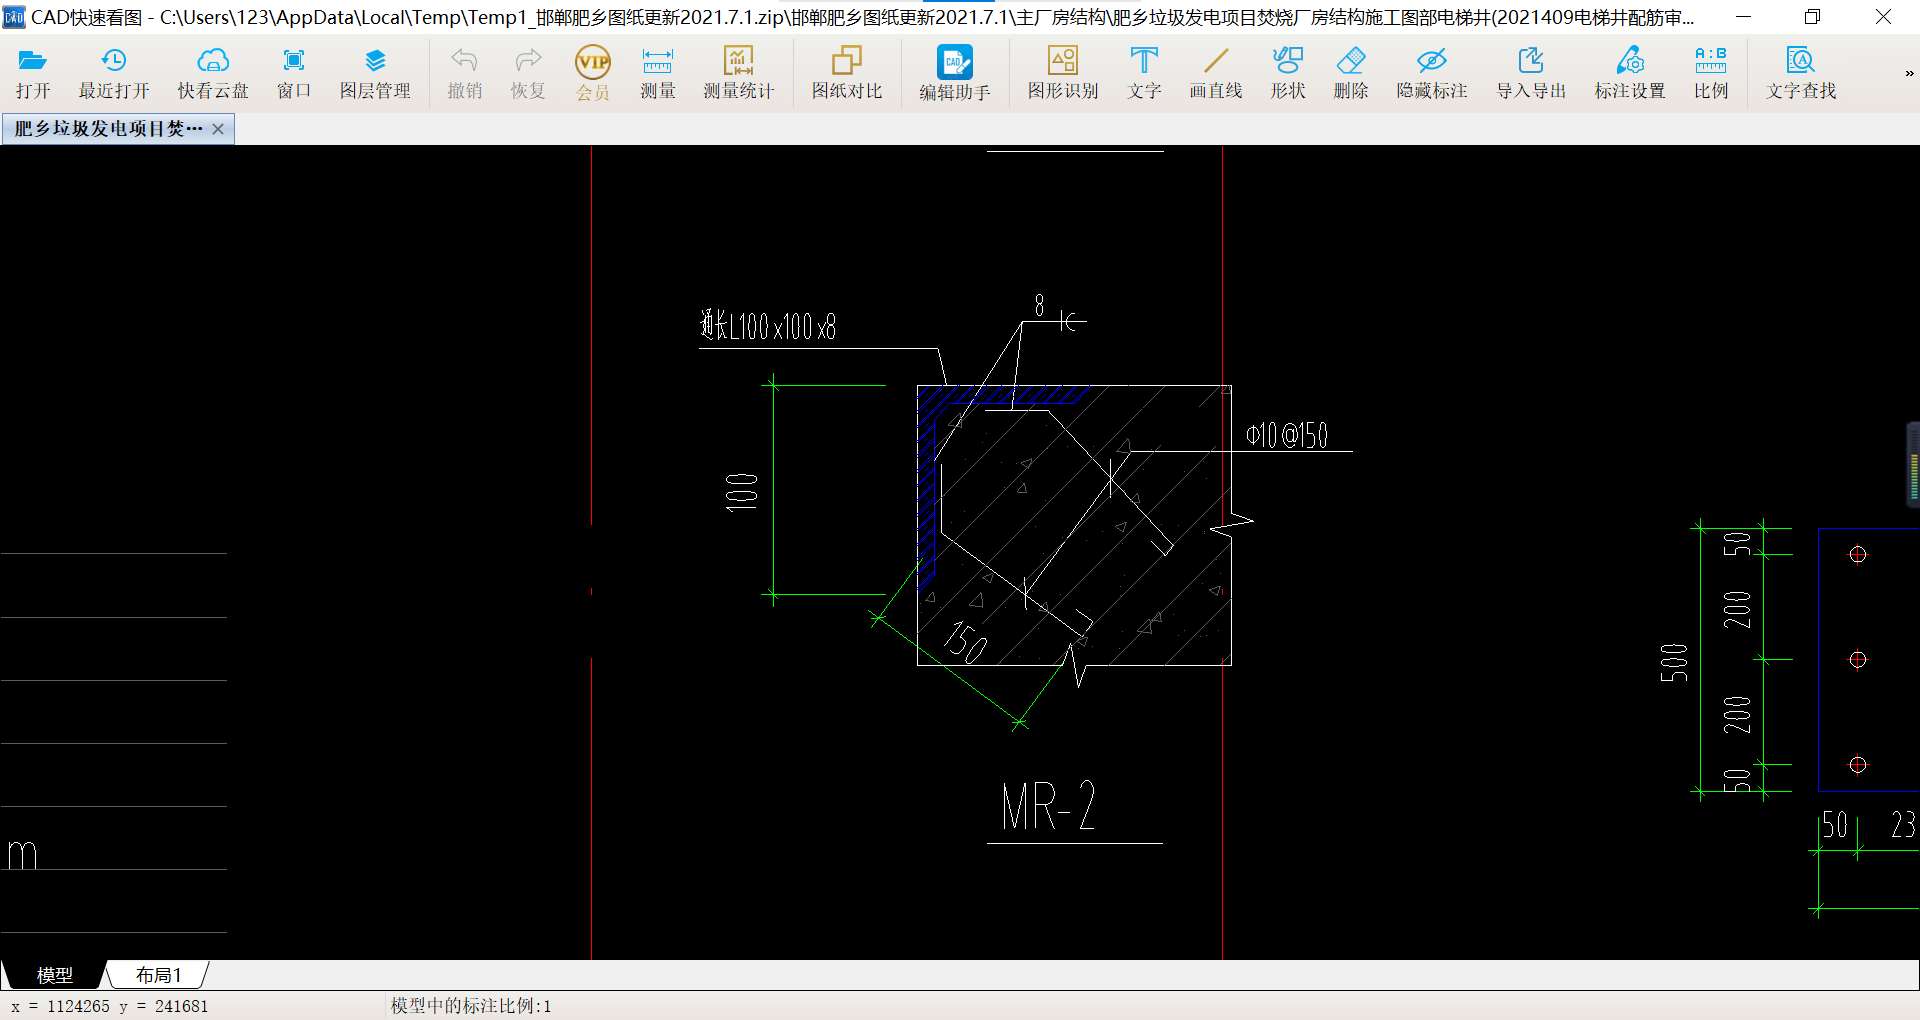The height and width of the screenshot is (1020, 1920).
Task: Expand the toolbar overflow chevron
Action: pyautogui.click(x=1908, y=73)
